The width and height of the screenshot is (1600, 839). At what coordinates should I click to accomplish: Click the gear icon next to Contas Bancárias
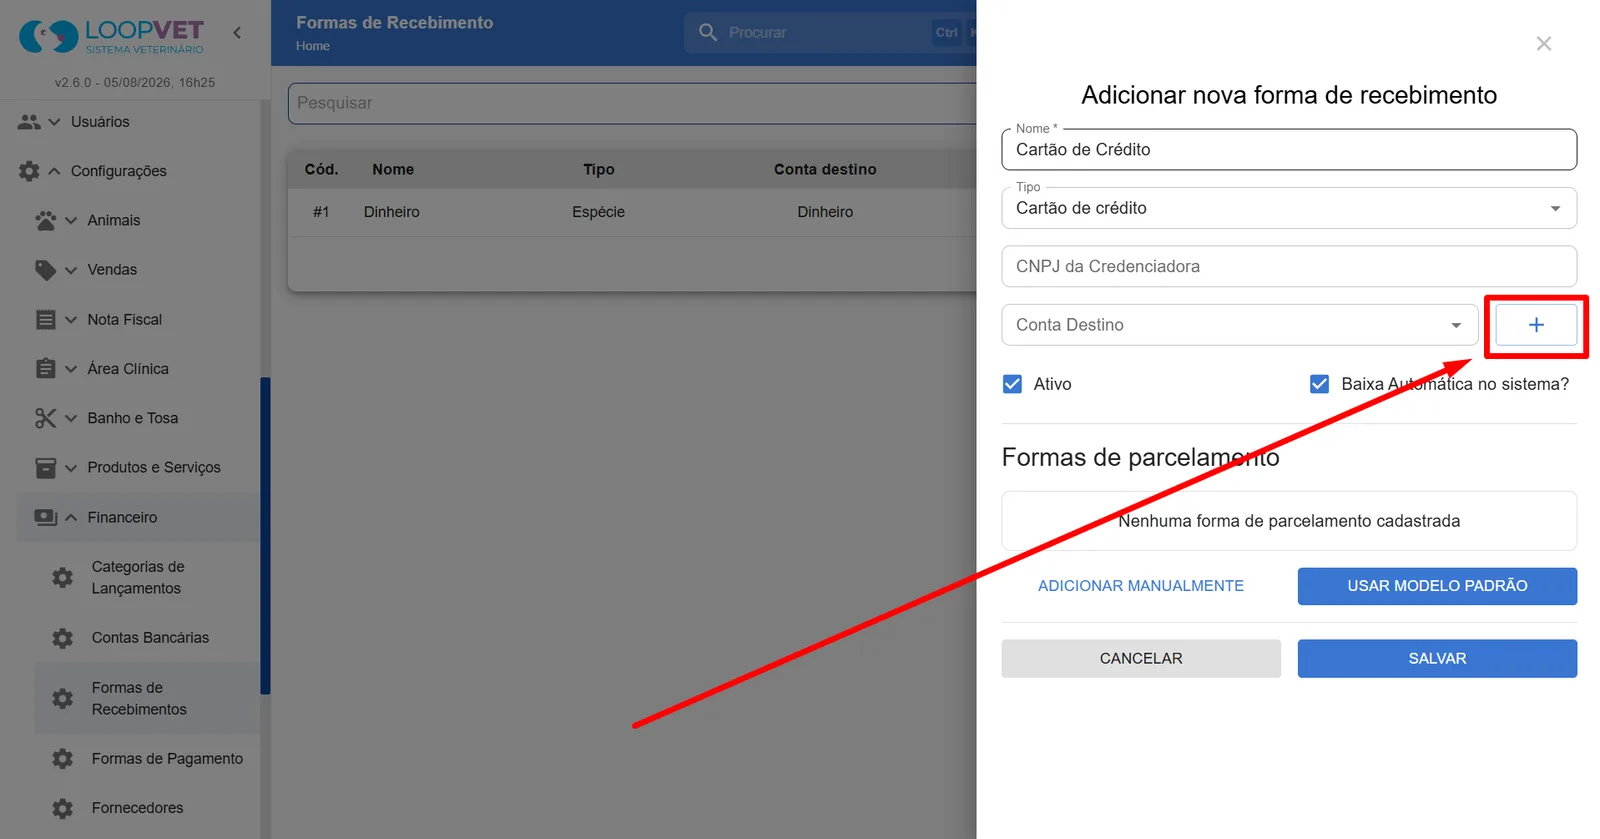click(x=63, y=638)
